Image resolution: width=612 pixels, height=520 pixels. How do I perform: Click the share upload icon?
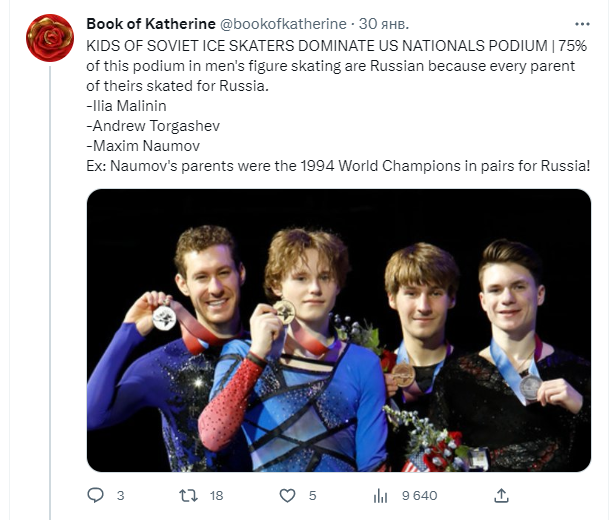tap(502, 495)
